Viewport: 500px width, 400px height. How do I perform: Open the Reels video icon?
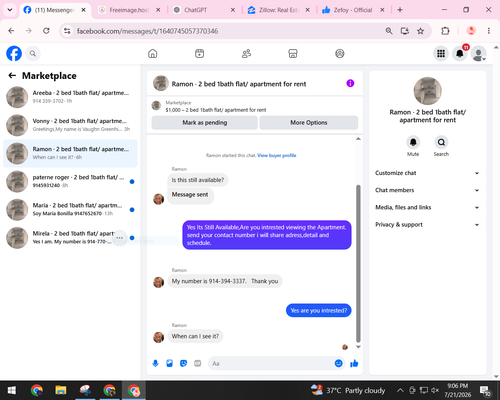coord(199,53)
